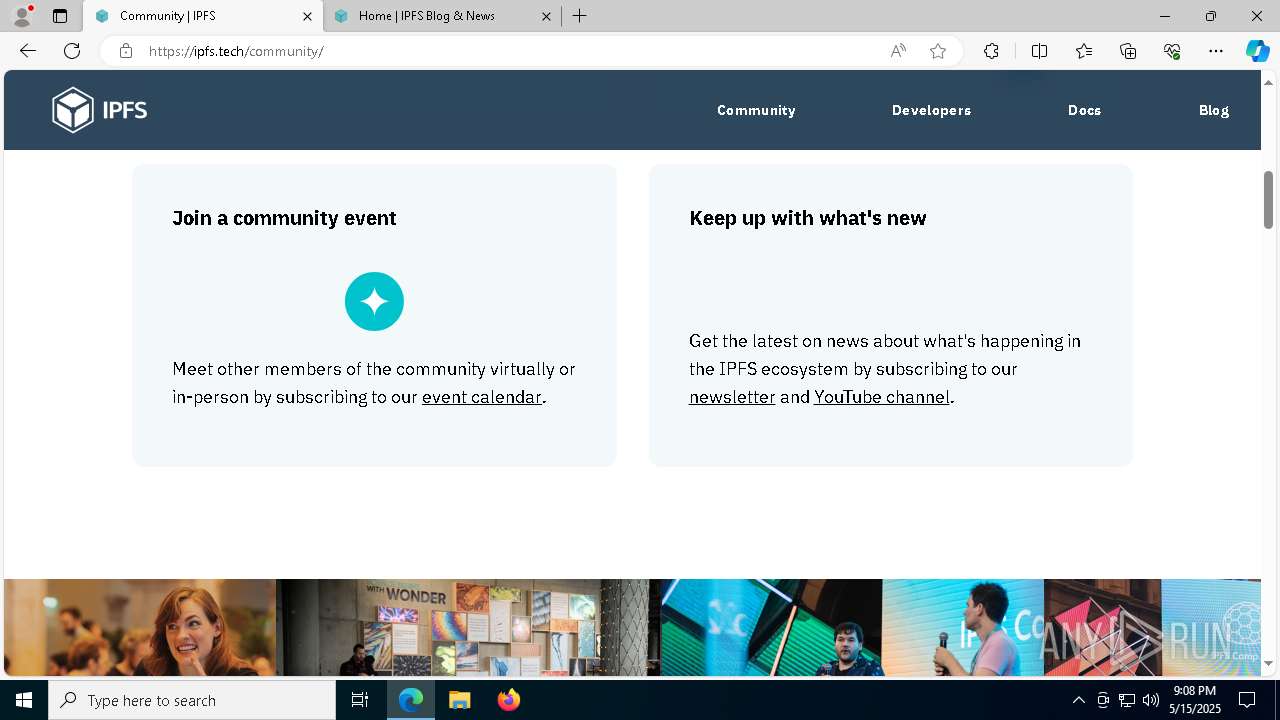The image size is (1280, 720).
Task: Launch Firefox from taskbar
Action: pos(508,700)
